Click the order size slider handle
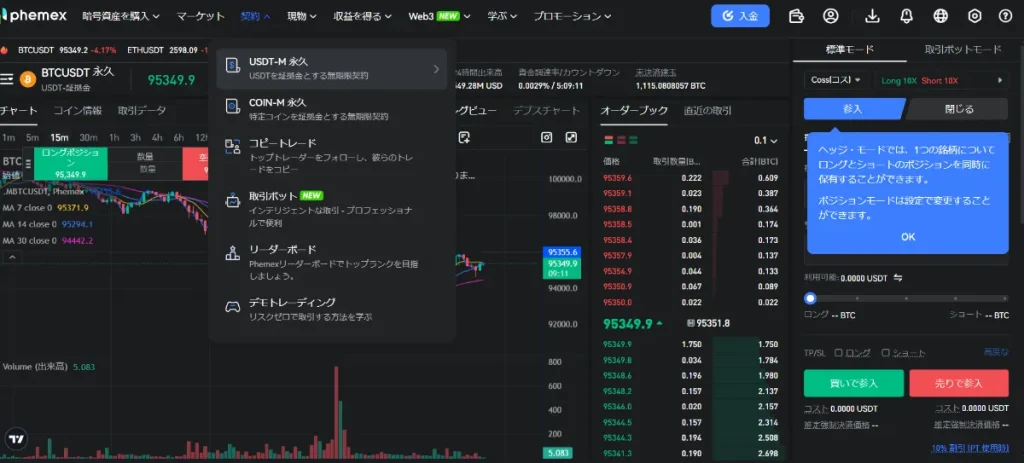The image size is (1024, 463). click(x=810, y=298)
